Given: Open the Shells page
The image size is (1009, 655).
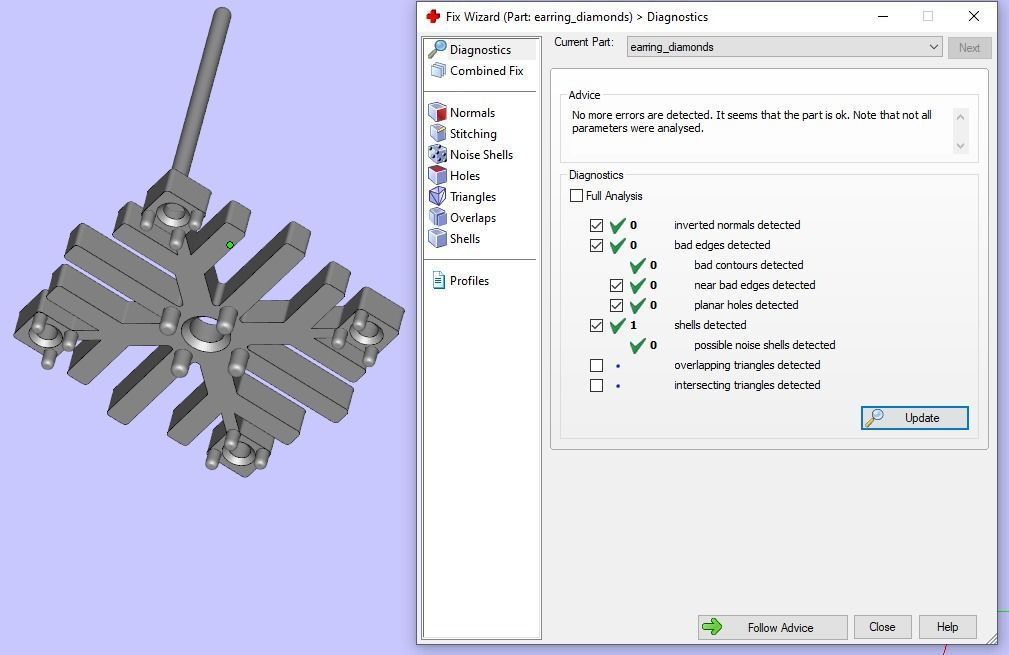Looking at the screenshot, I should [465, 238].
